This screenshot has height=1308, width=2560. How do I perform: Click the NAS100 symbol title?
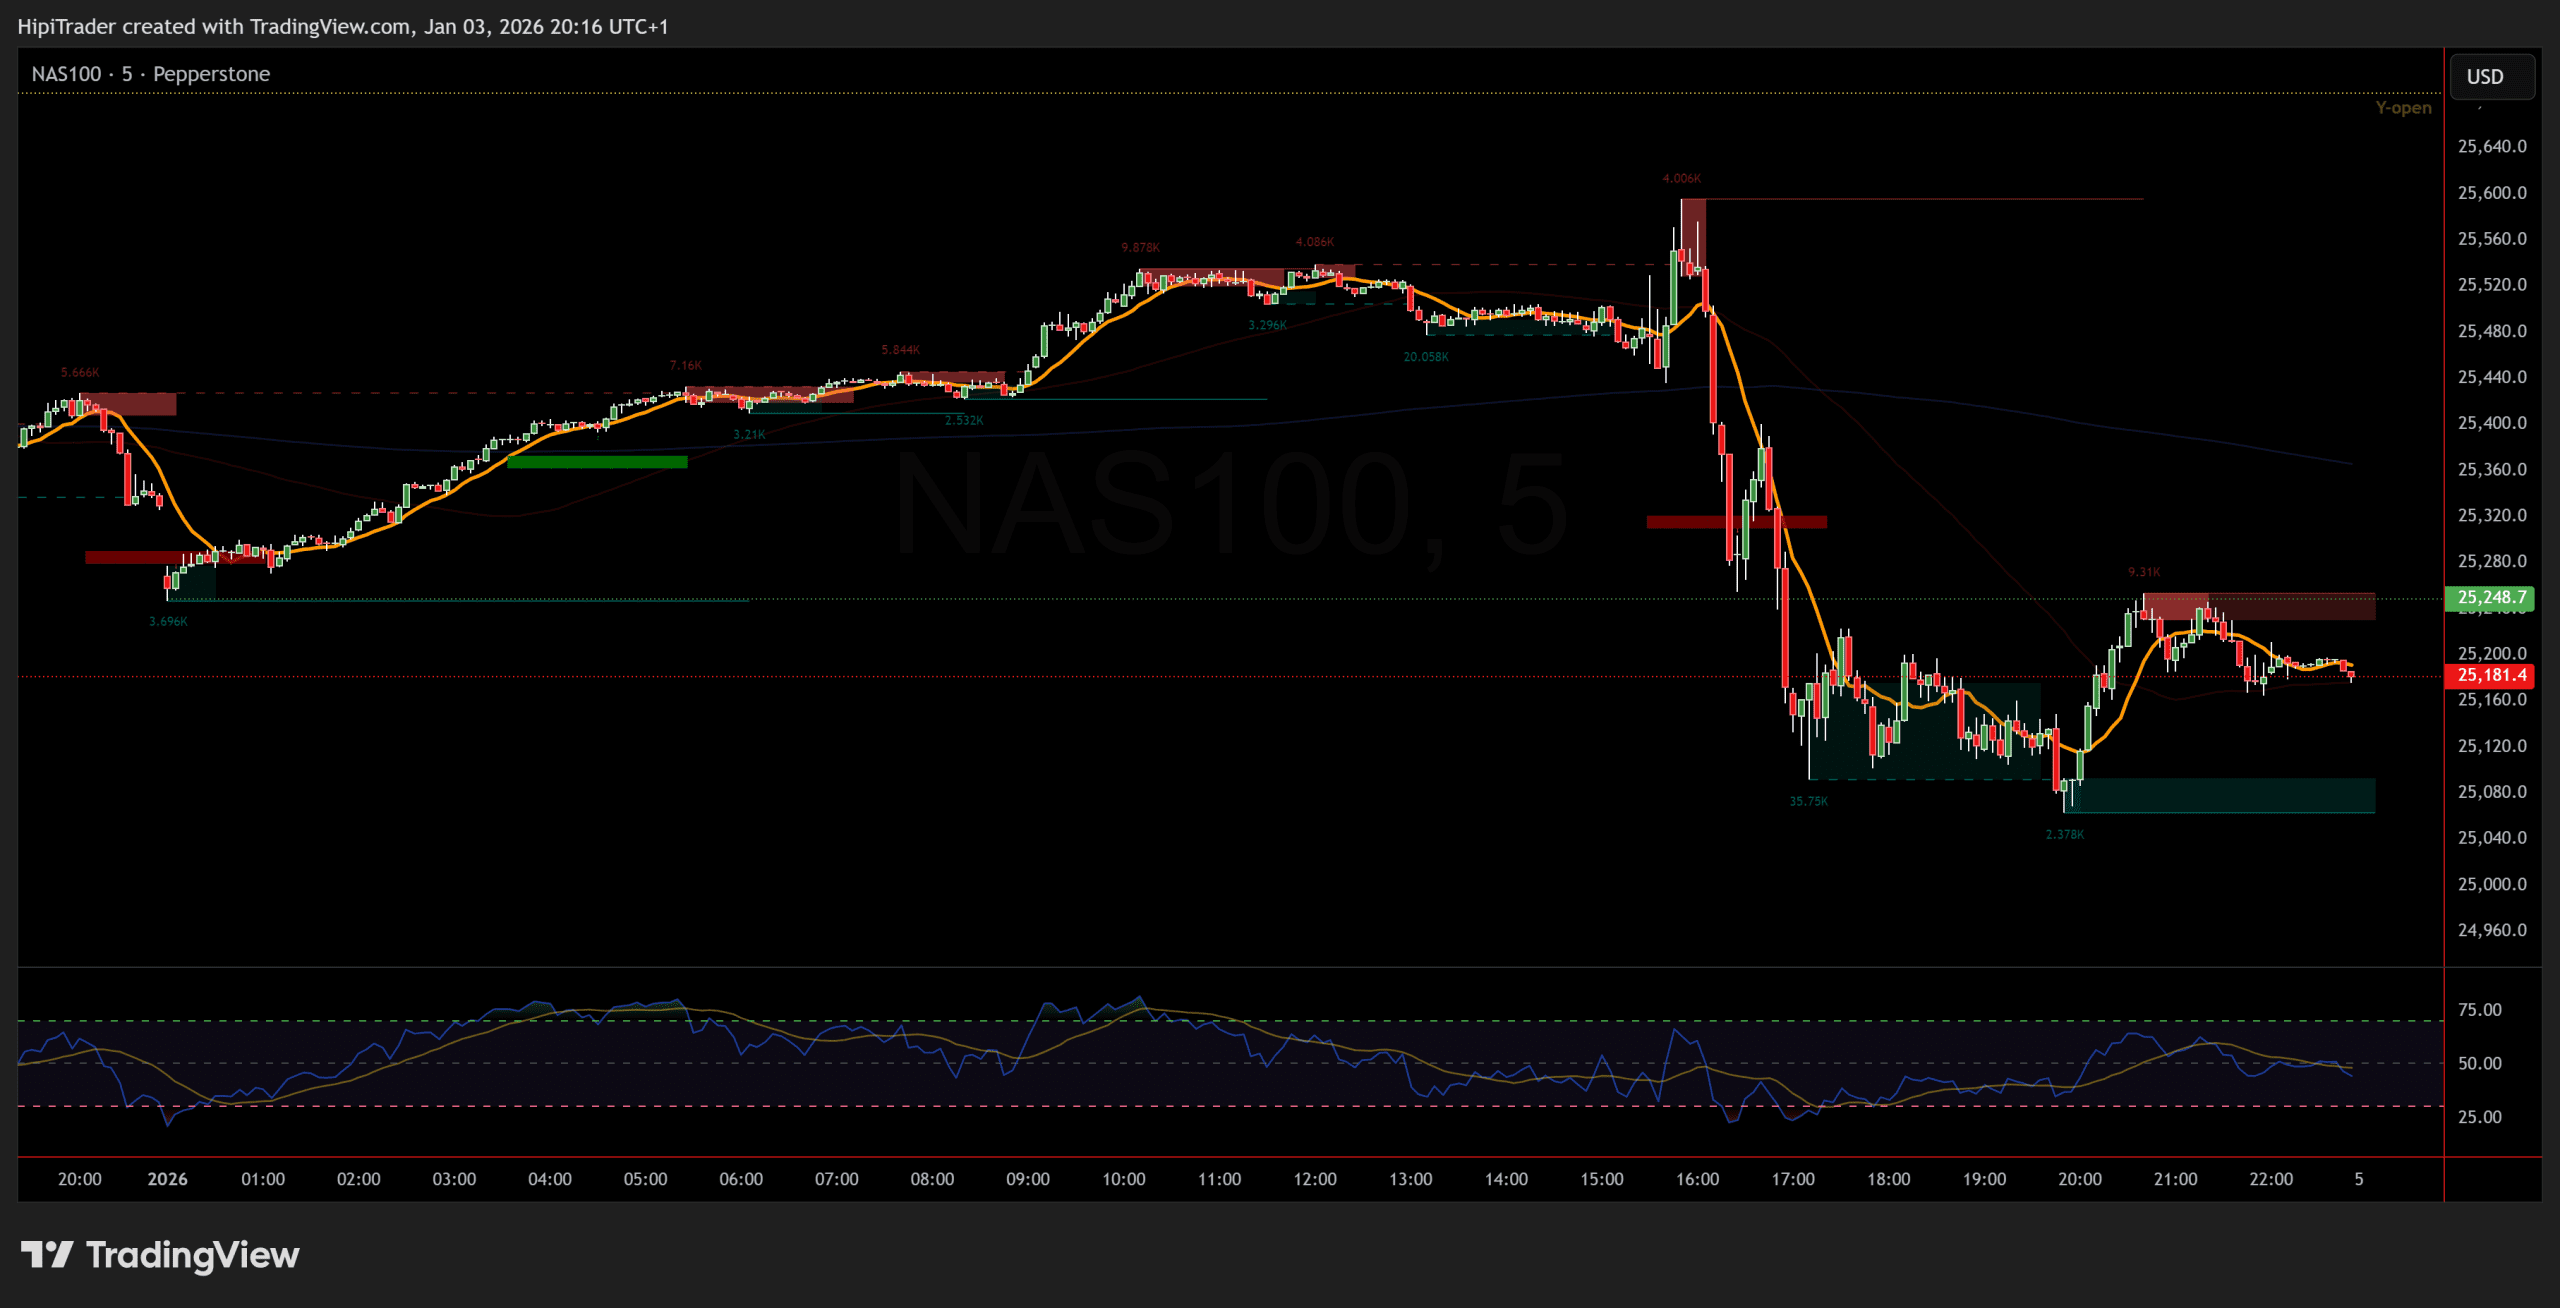tap(66, 74)
